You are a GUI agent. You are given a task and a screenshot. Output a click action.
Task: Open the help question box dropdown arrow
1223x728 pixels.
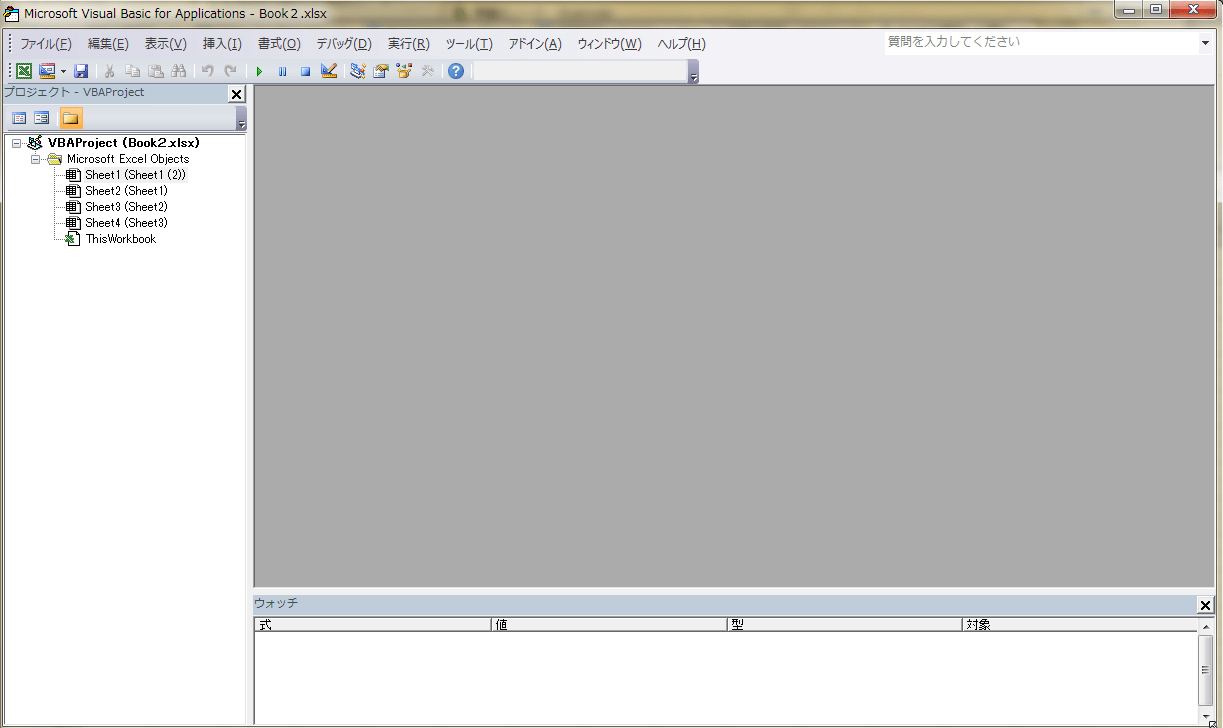pyautogui.click(x=1205, y=43)
